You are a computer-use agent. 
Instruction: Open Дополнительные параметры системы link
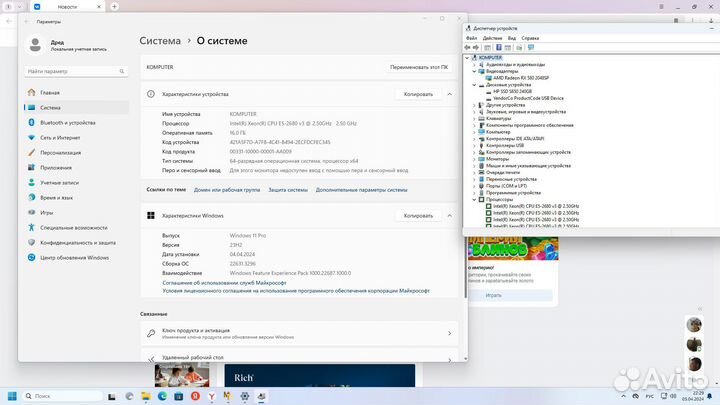(x=361, y=190)
